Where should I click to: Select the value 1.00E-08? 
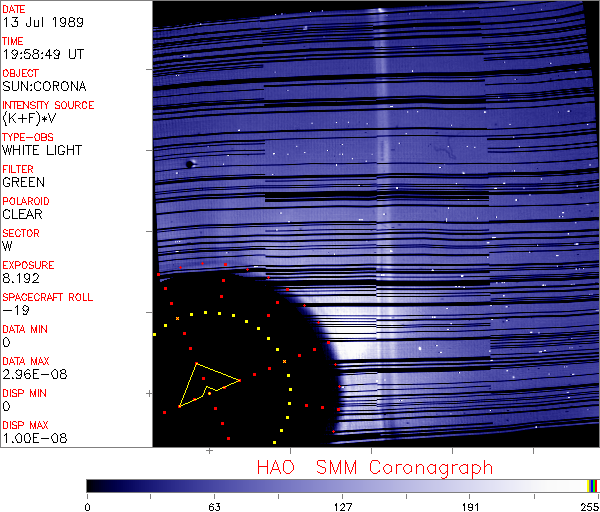[35, 438]
